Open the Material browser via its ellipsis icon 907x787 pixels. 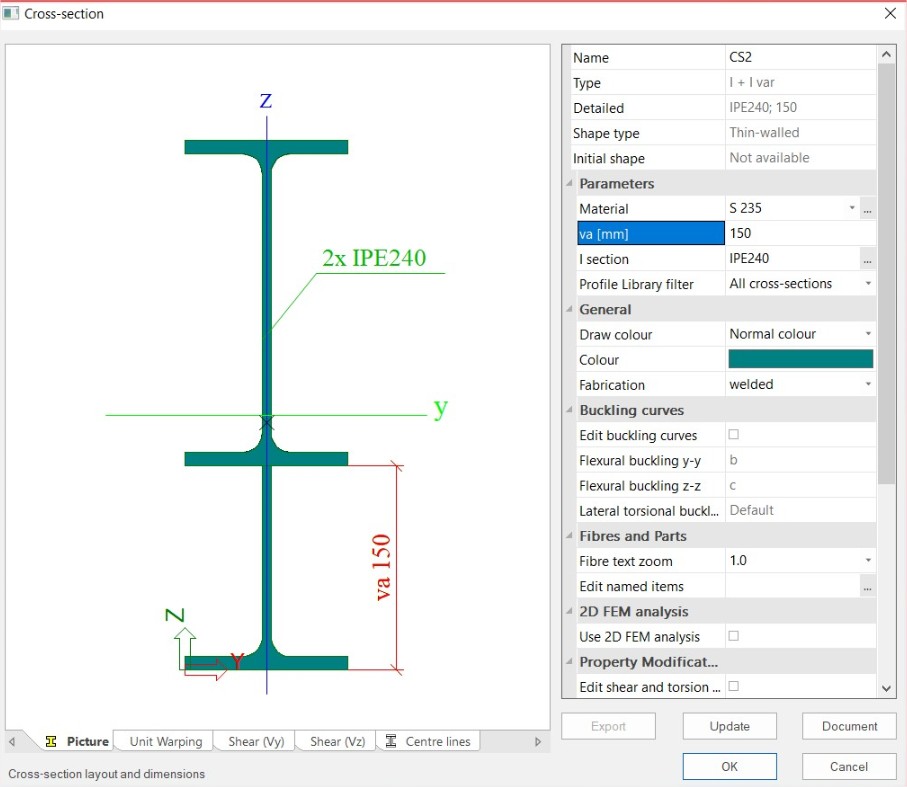click(867, 208)
